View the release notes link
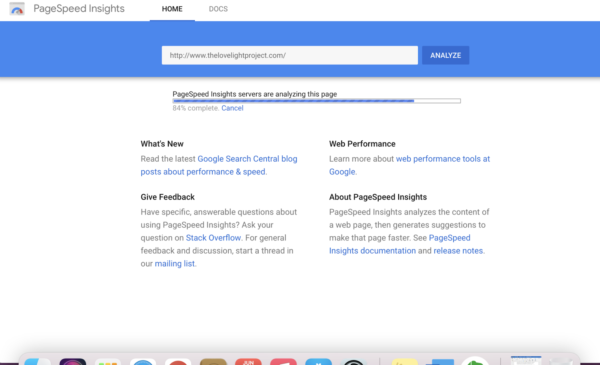This screenshot has height=365, width=600. coord(458,251)
